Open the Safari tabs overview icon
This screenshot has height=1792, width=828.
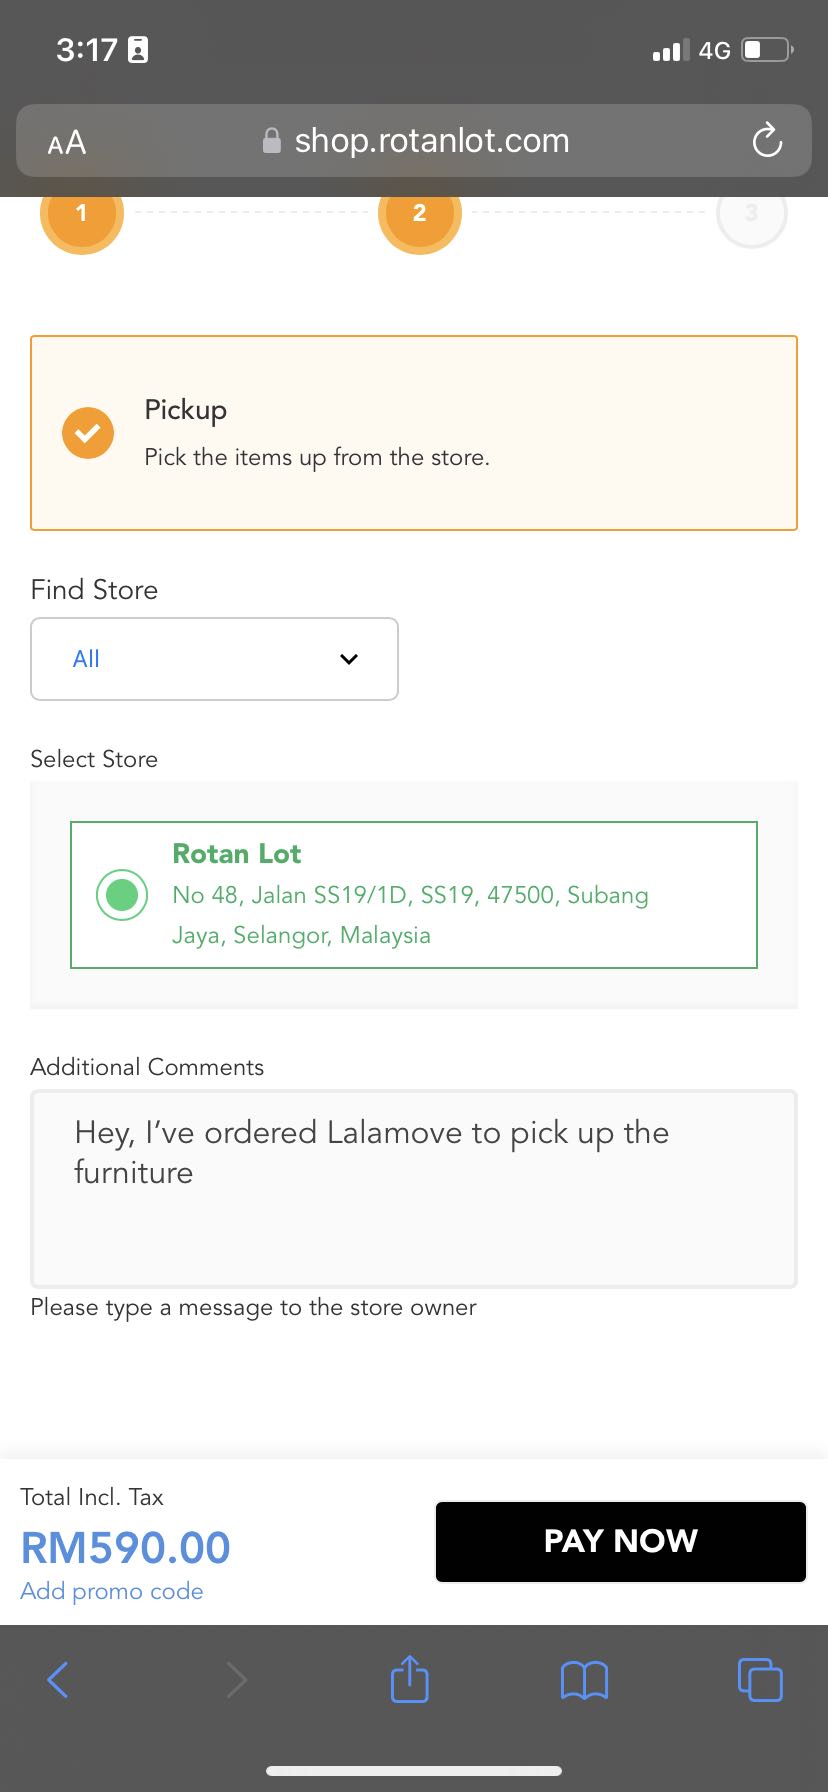759,1679
